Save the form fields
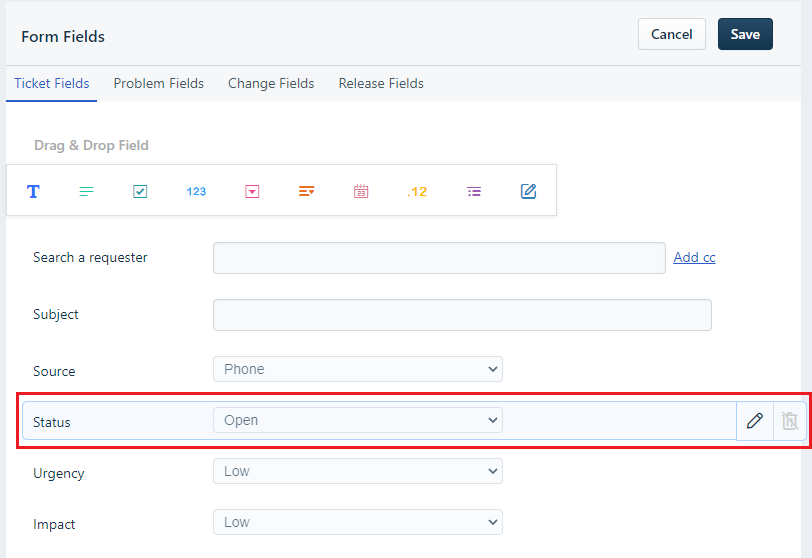The image size is (812, 558). click(745, 34)
